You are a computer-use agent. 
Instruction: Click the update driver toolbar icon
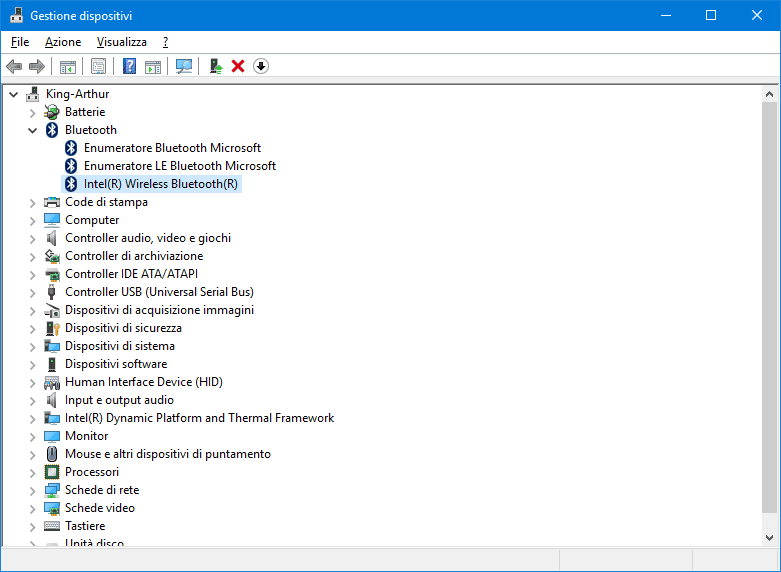215,66
